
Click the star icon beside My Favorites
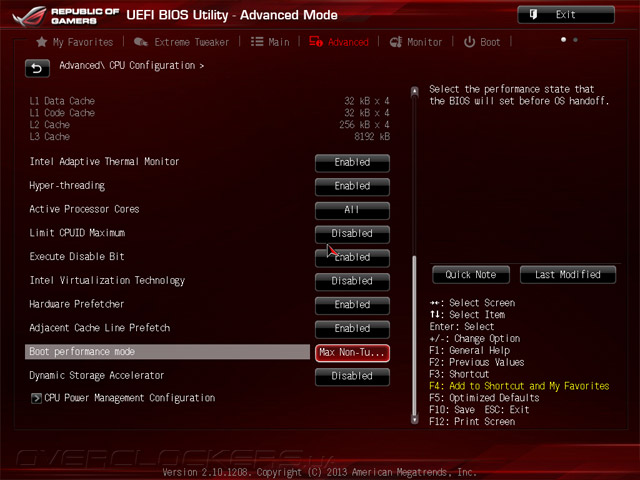[x=41, y=42]
